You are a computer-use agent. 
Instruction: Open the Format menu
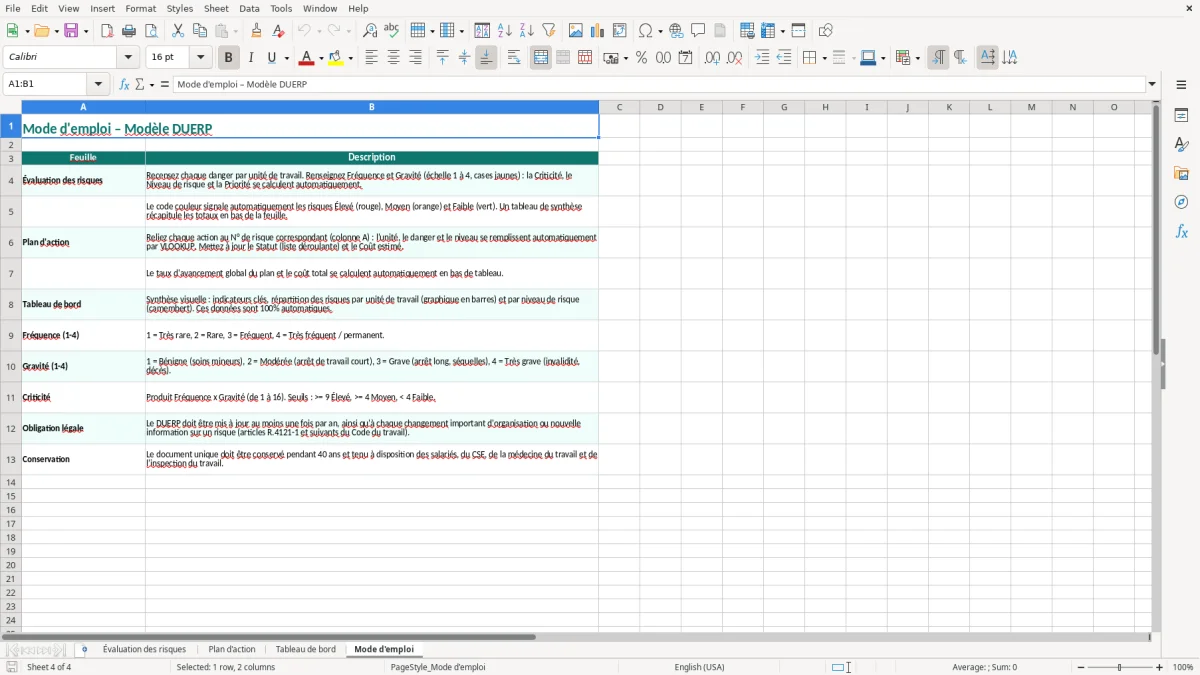coord(141,8)
